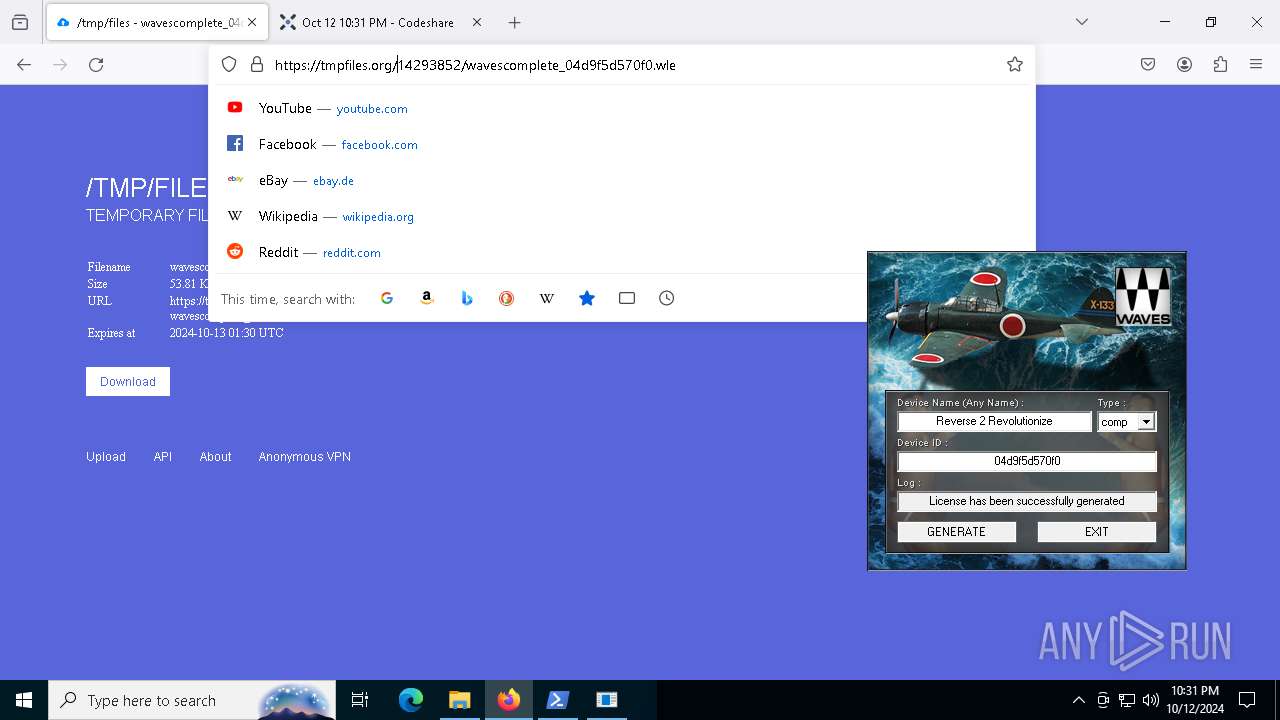Click the Device ID field in keygen
The image size is (1280, 720).
pos(1027,461)
